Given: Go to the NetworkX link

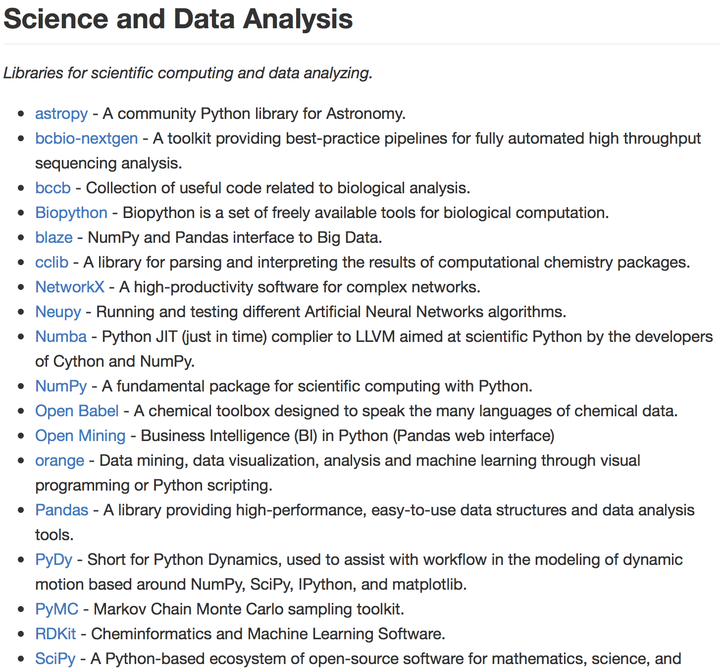Looking at the screenshot, I should [69, 287].
